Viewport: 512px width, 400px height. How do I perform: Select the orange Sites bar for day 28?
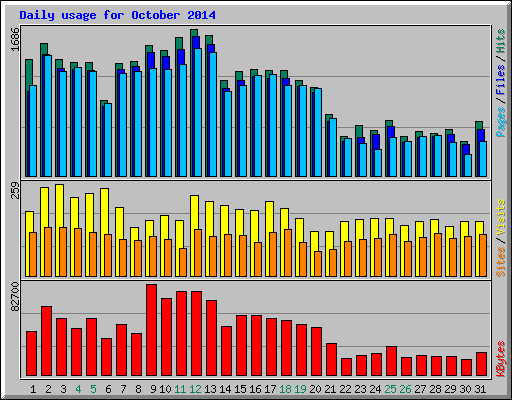438,255
